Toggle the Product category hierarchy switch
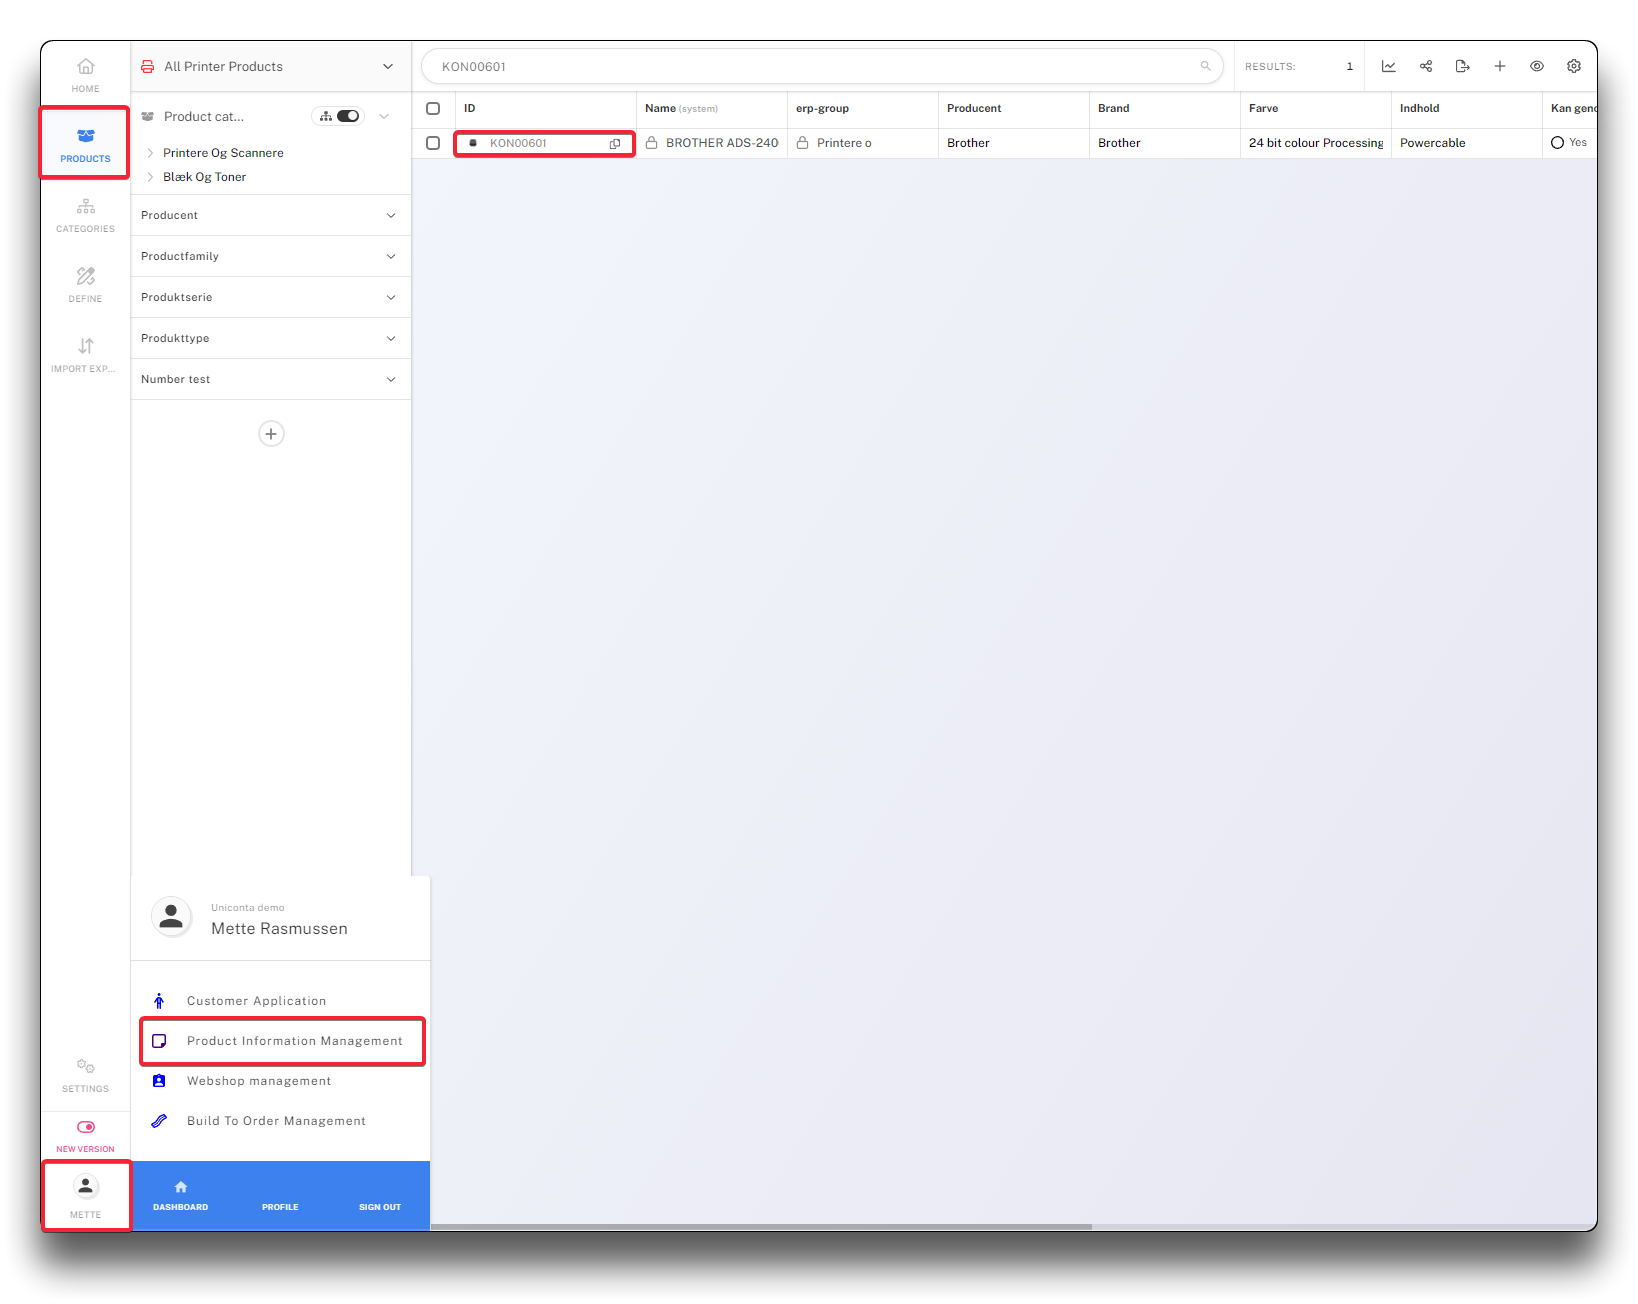1638x1304 pixels. tap(347, 116)
